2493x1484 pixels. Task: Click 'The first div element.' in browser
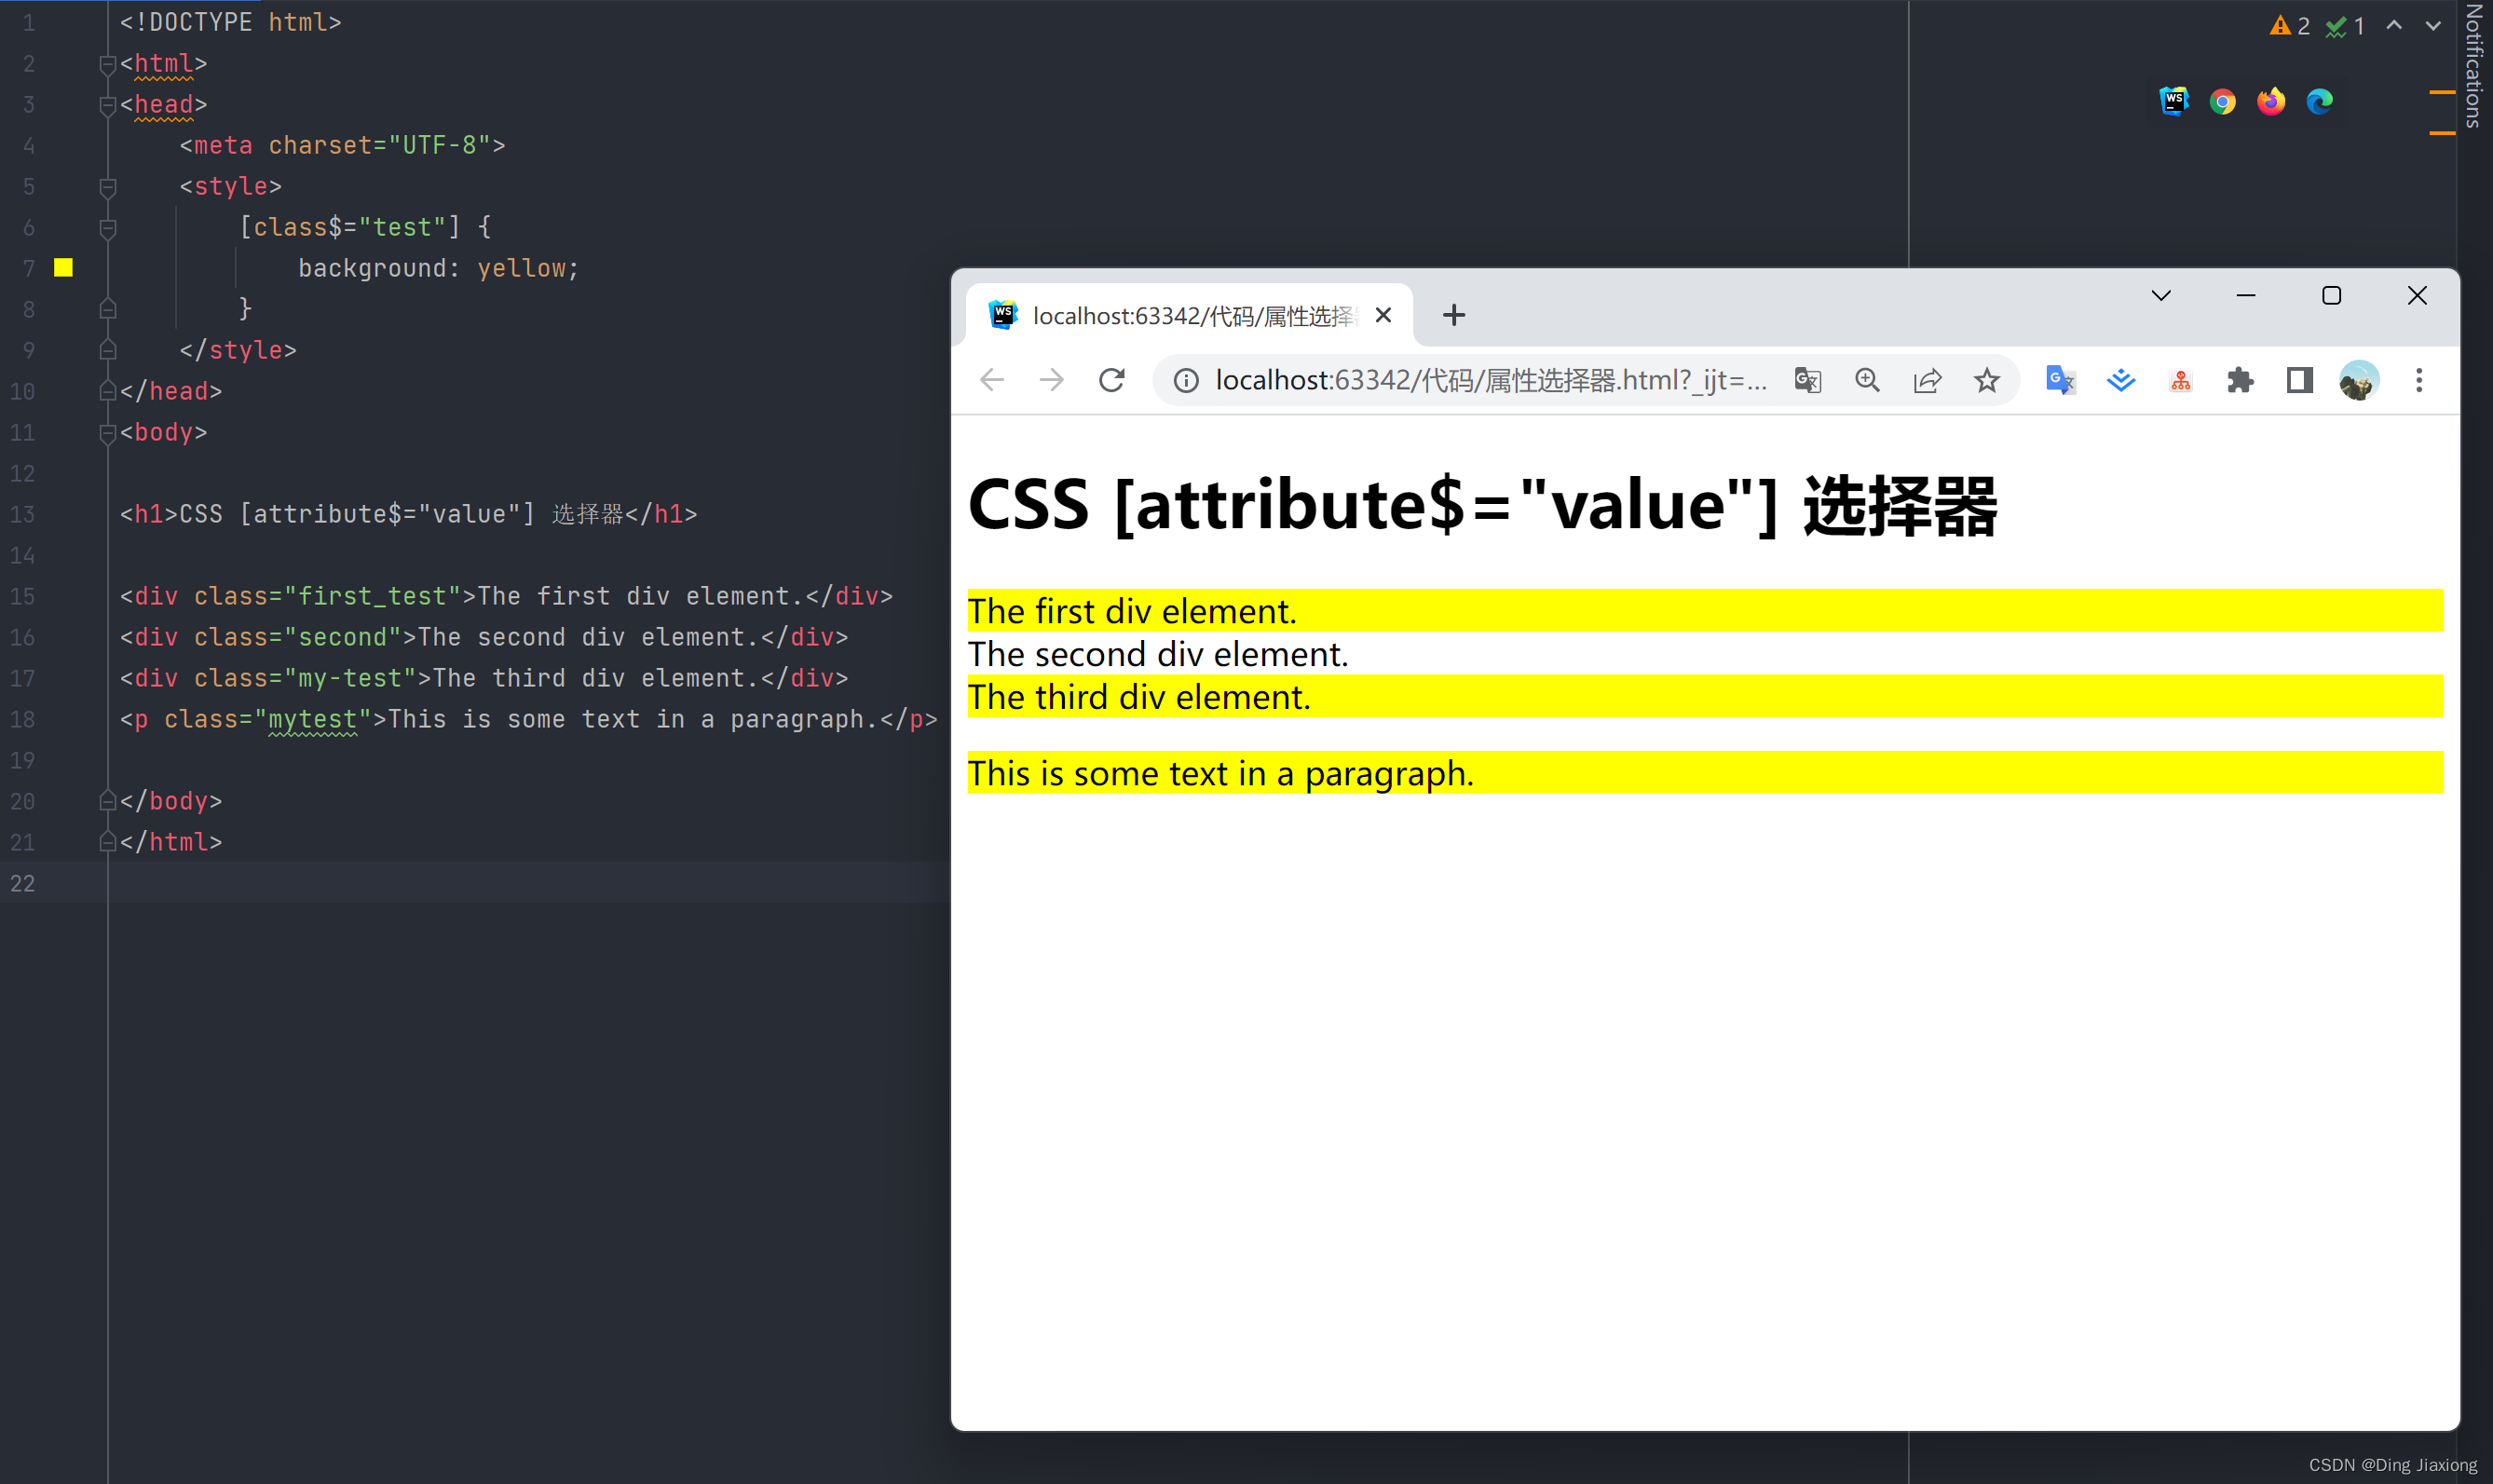[x=1132, y=611]
